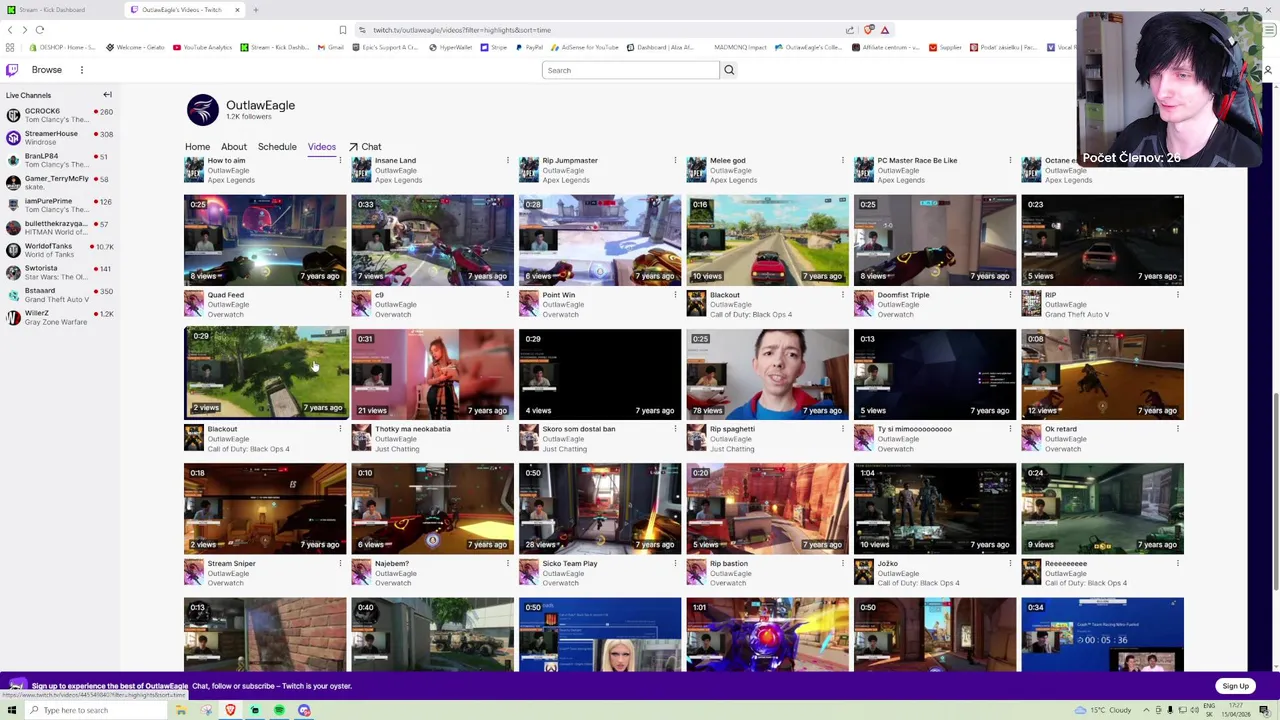Open the Schedule channel tab
1280x720 pixels.
[277, 147]
